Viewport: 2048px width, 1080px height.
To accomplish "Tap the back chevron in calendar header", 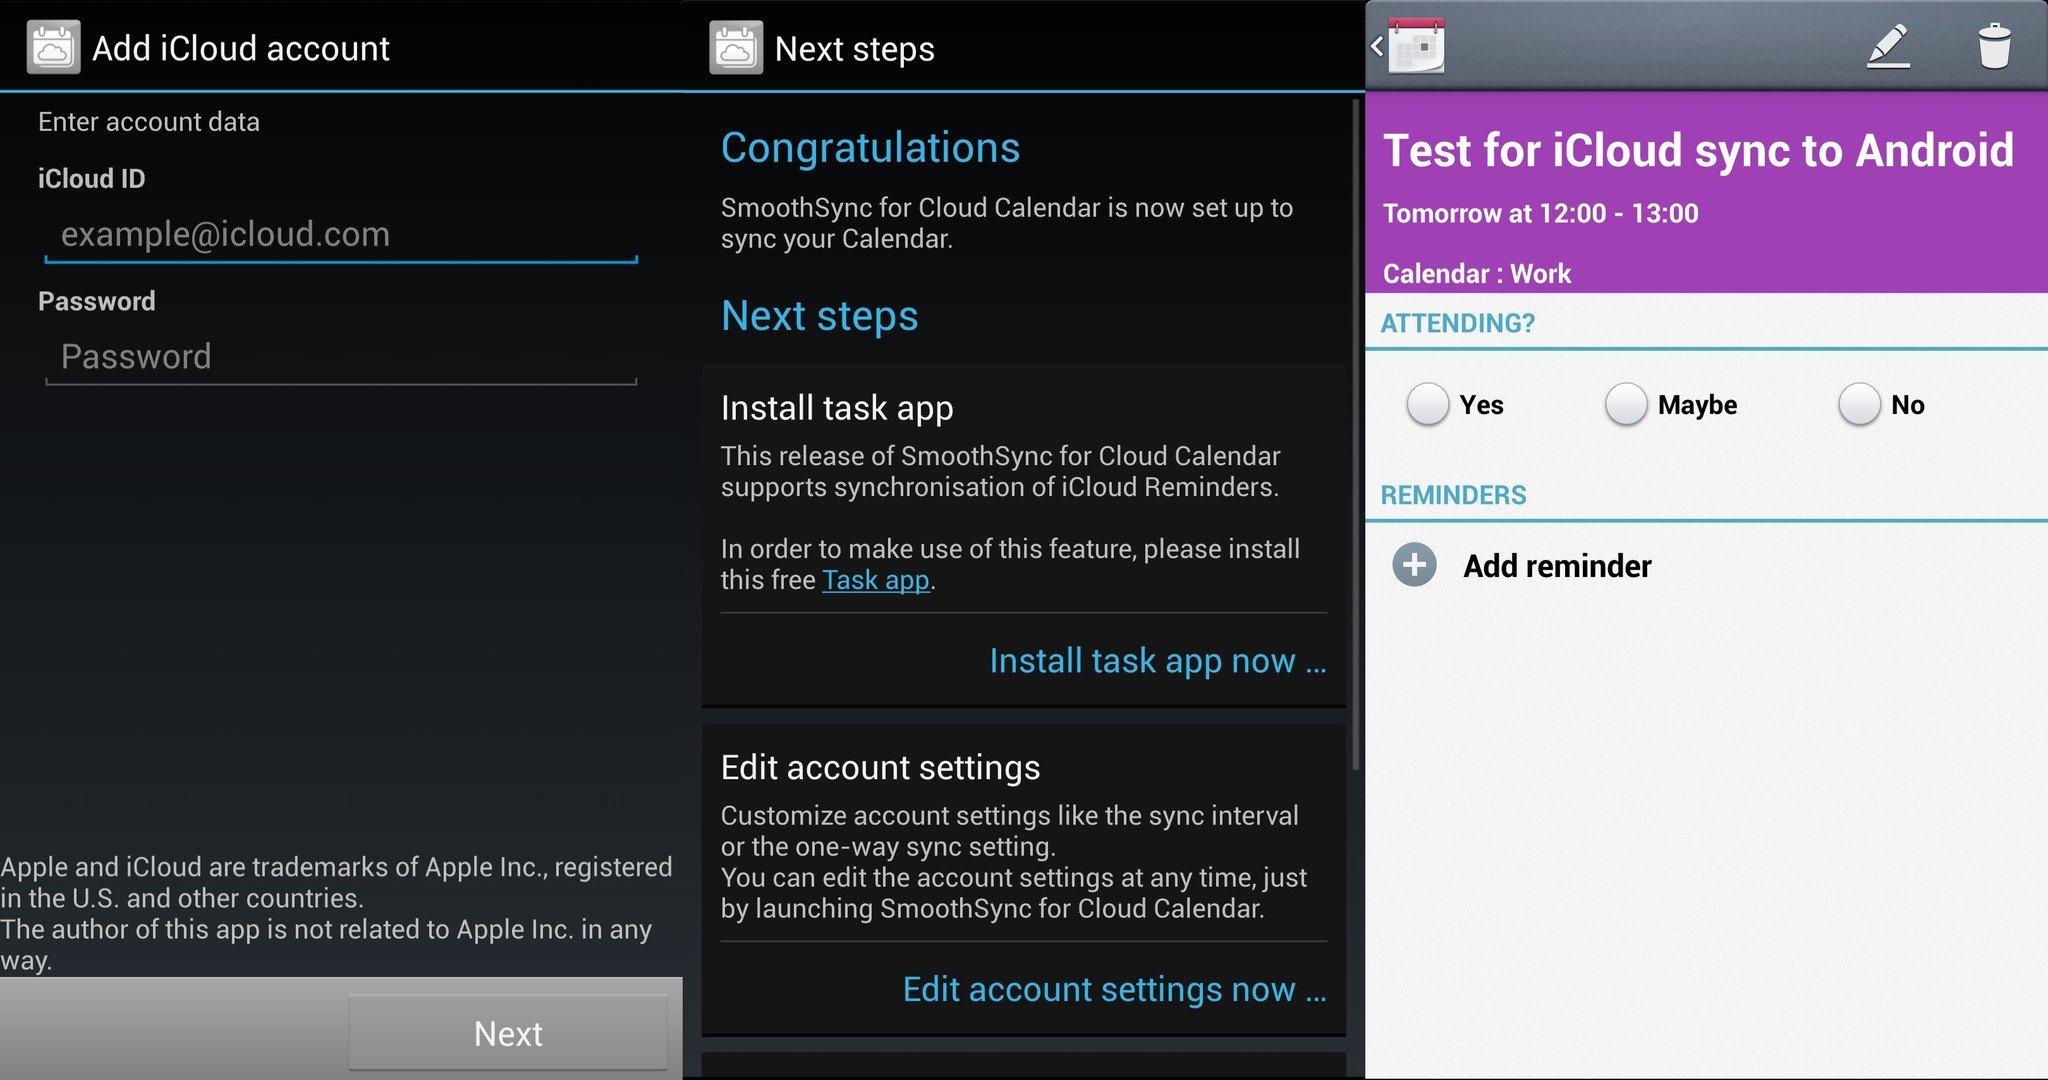I will click(x=1377, y=46).
